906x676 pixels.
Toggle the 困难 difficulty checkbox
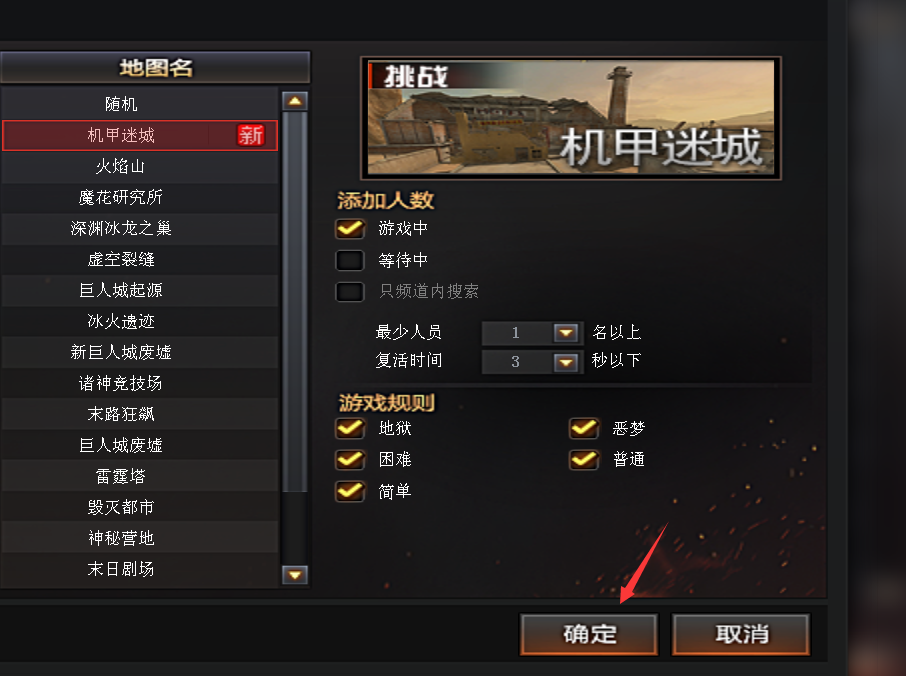[x=350, y=459]
